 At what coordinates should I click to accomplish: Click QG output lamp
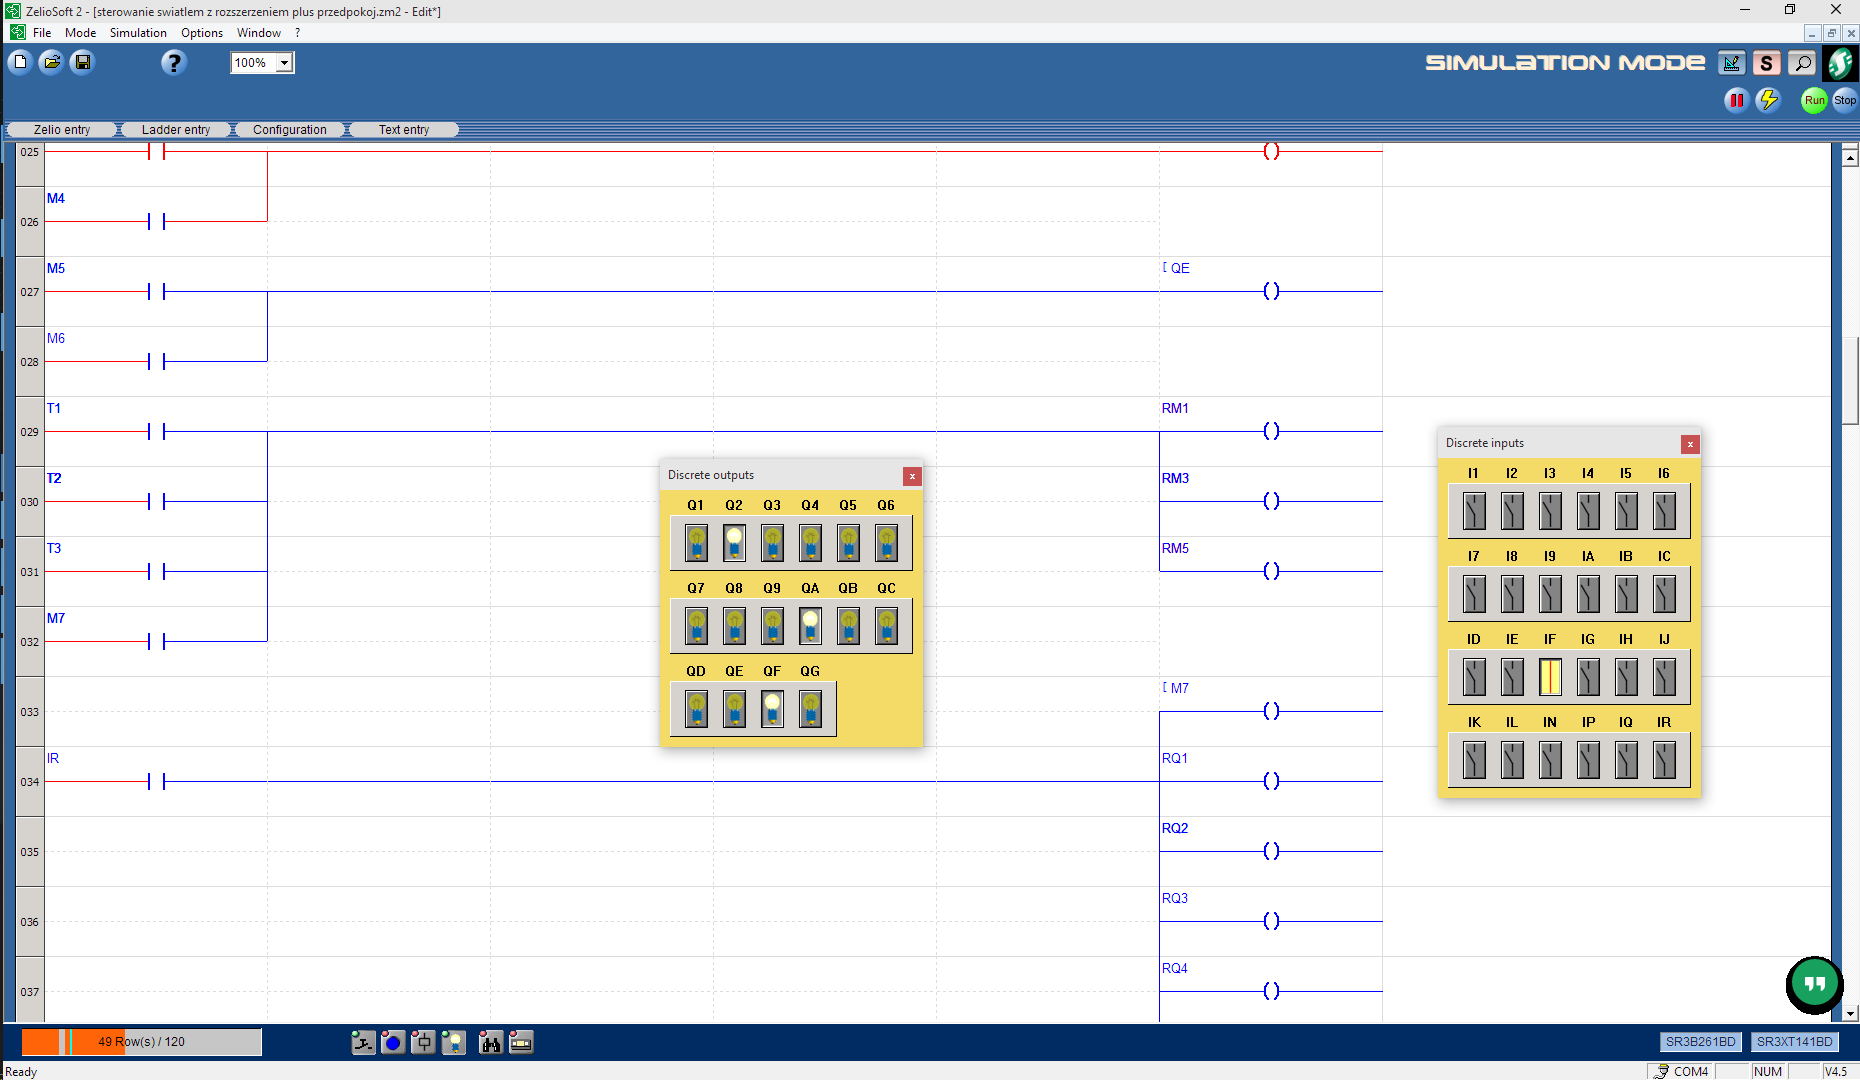click(x=810, y=709)
